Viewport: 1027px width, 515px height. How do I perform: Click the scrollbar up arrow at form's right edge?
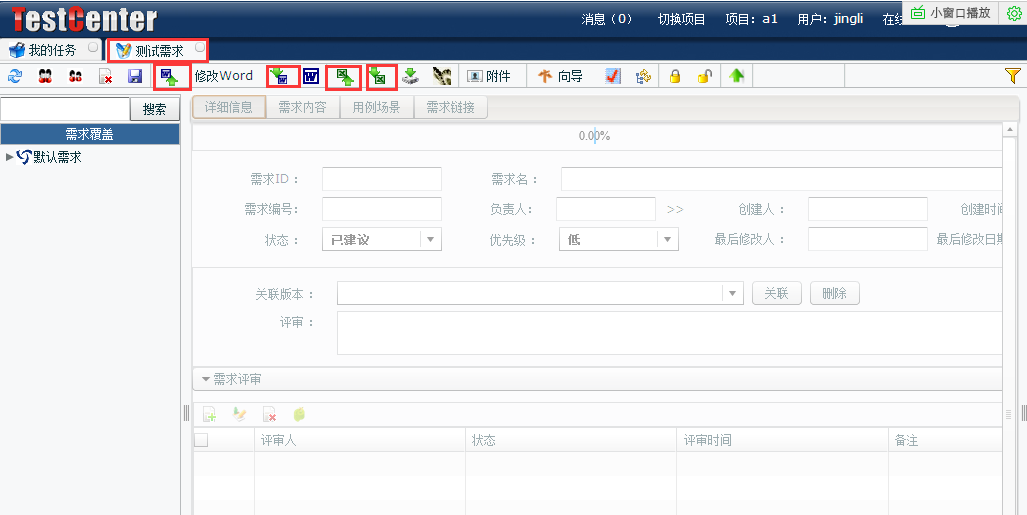tap(1009, 130)
